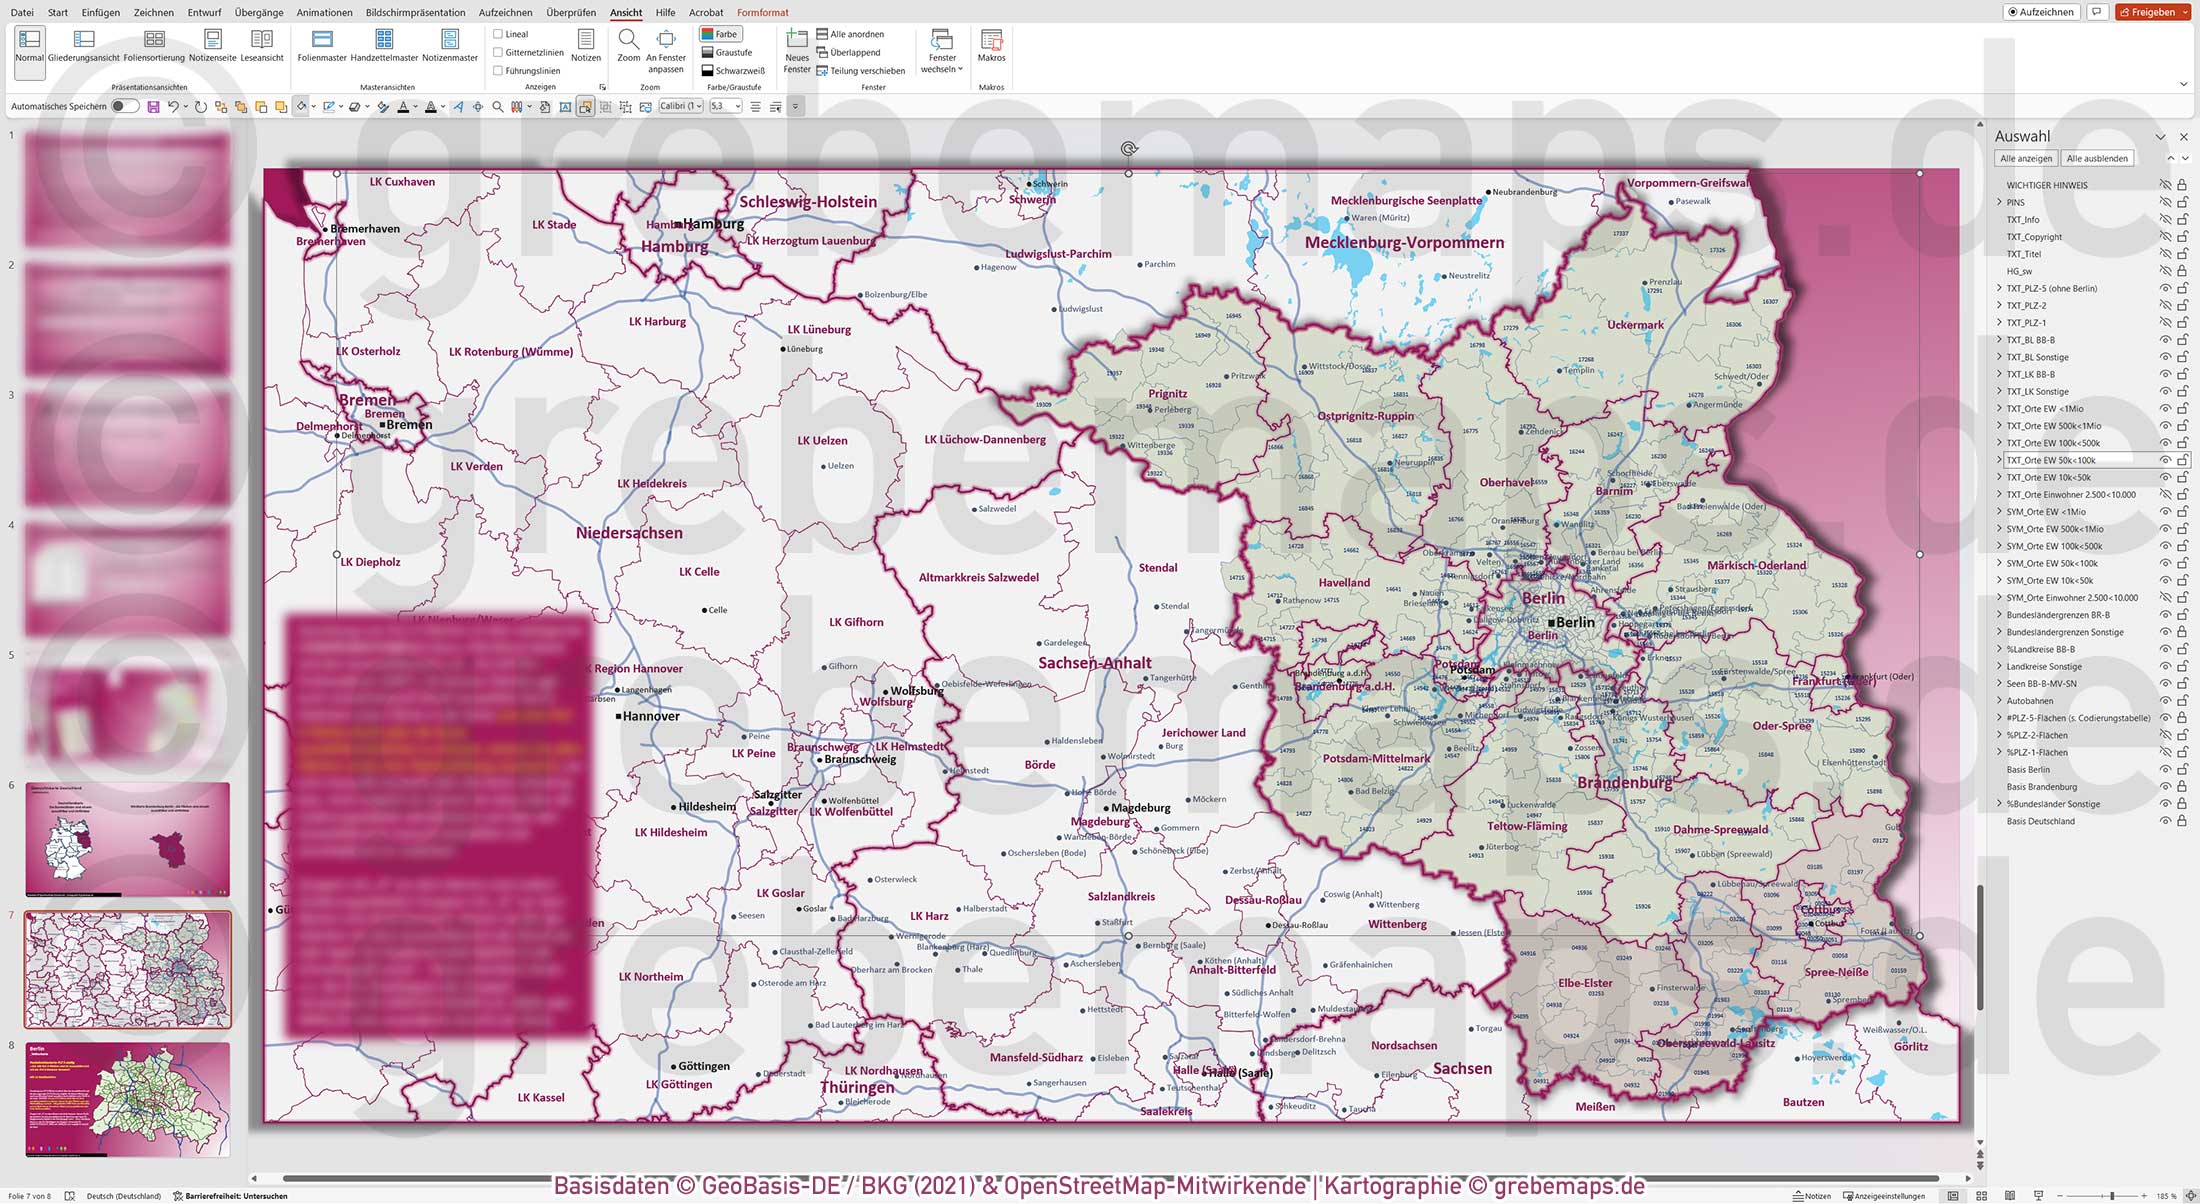
Task: Switch to Foliensortierung view
Action: 154,45
